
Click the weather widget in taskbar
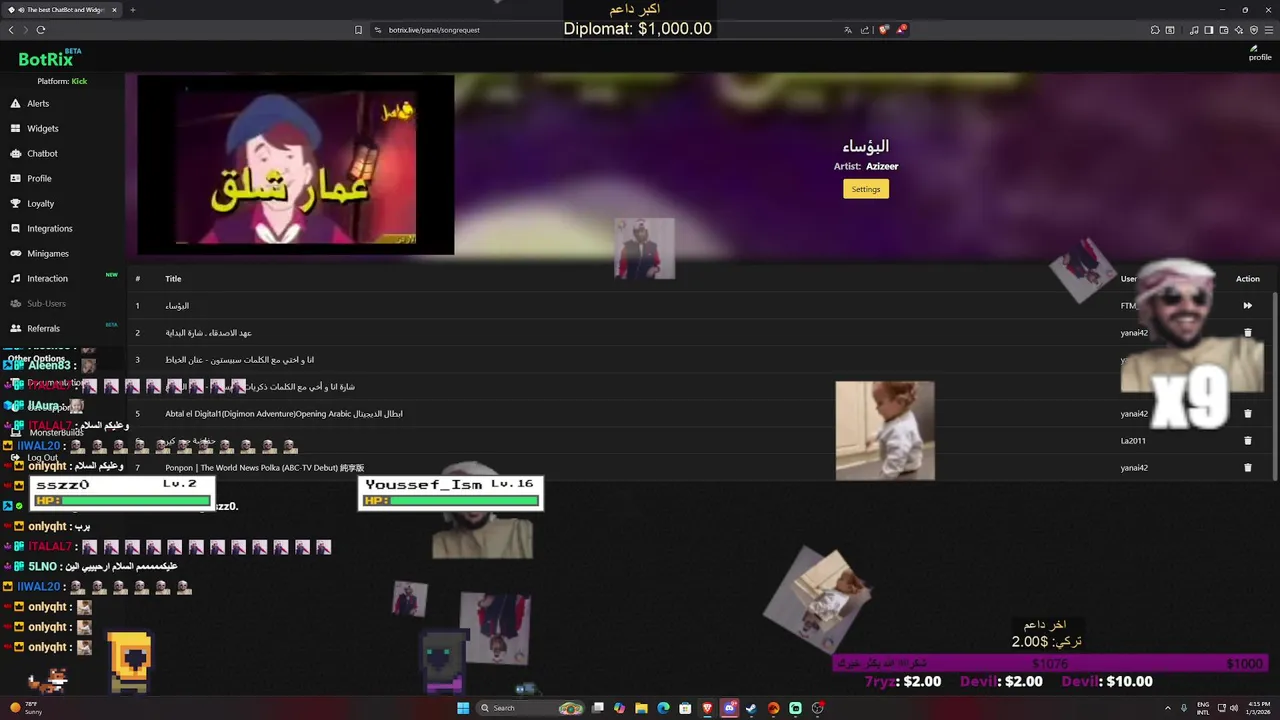pos(28,708)
